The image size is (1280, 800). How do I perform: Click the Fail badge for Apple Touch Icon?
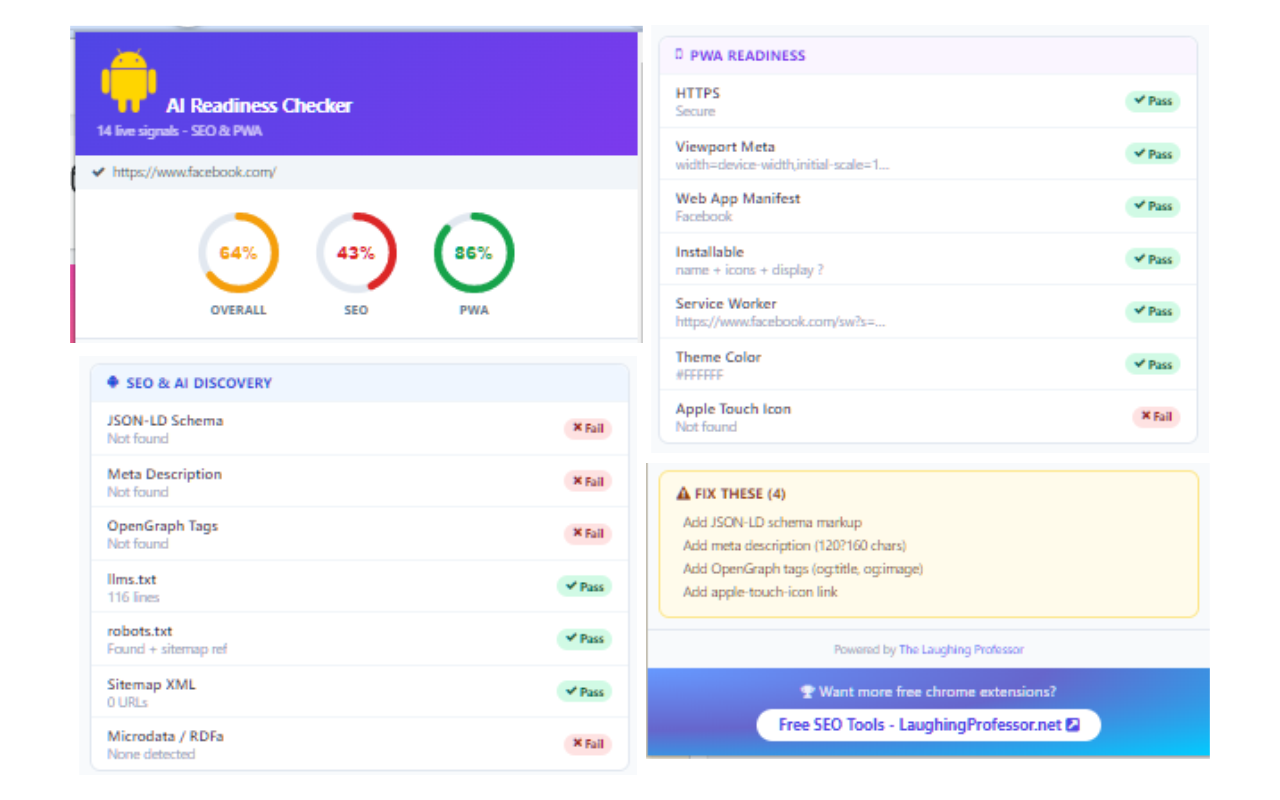coord(1156,416)
